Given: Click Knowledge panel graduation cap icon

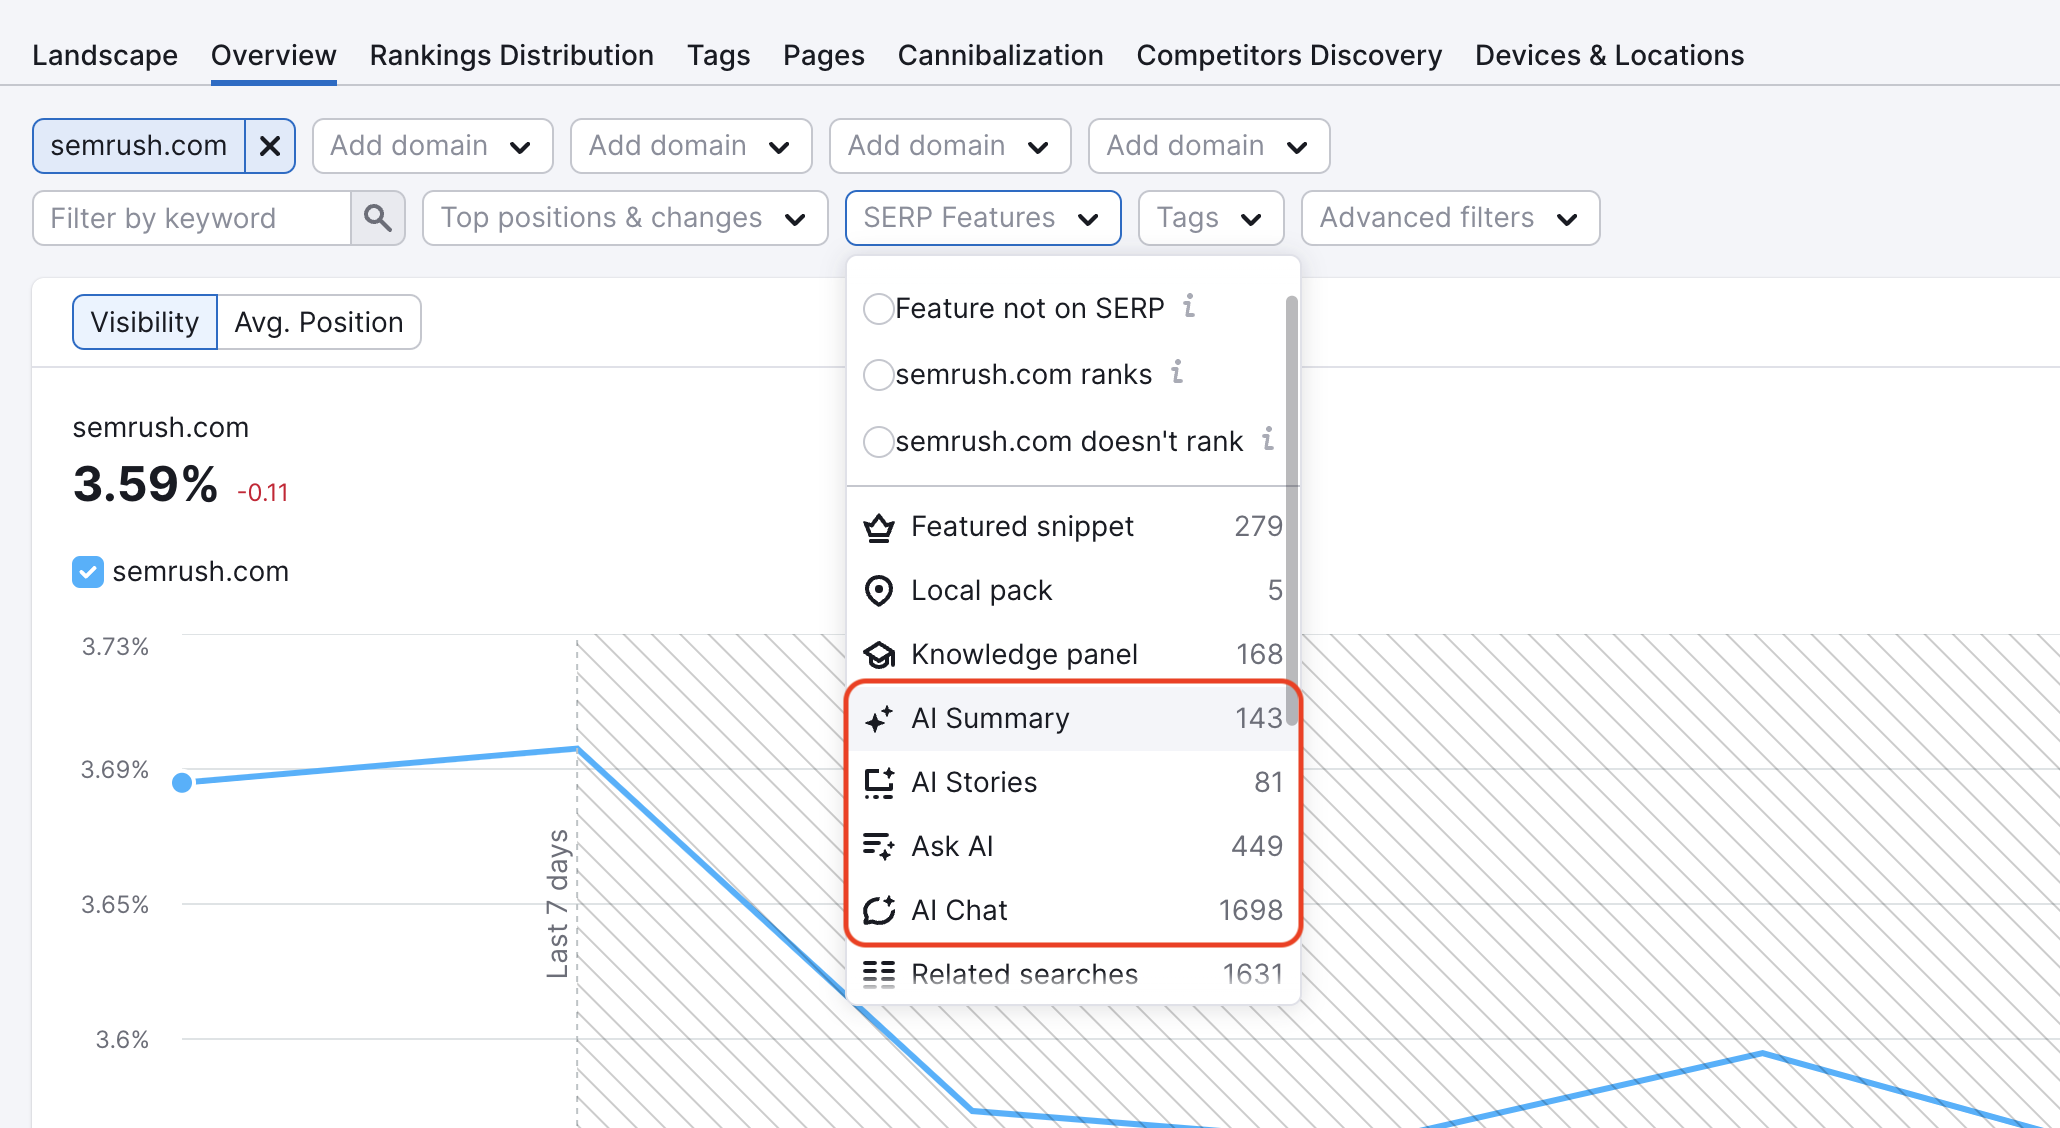Looking at the screenshot, I should 879,655.
